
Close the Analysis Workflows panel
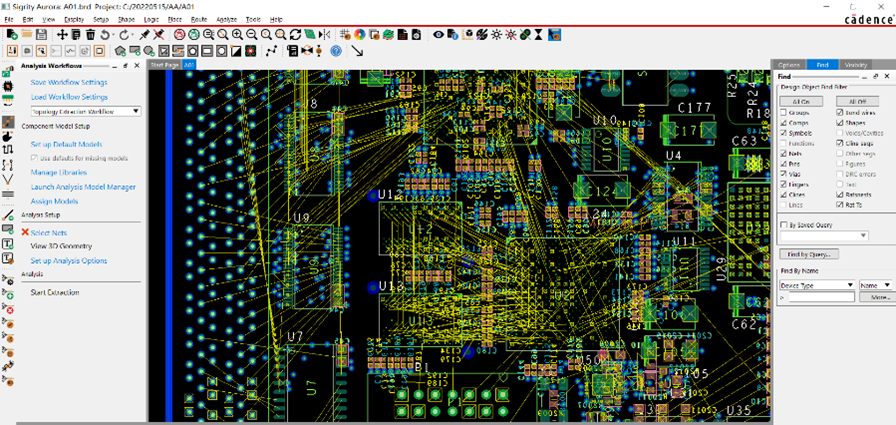tap(137, 66)
